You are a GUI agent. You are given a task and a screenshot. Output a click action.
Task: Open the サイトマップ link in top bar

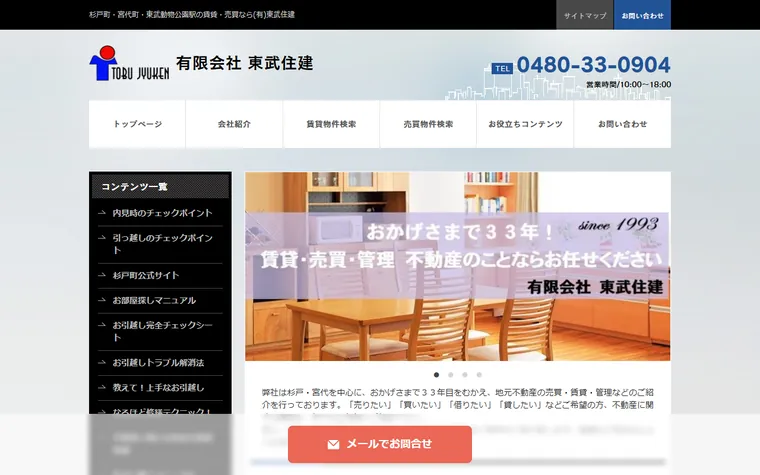585,15
